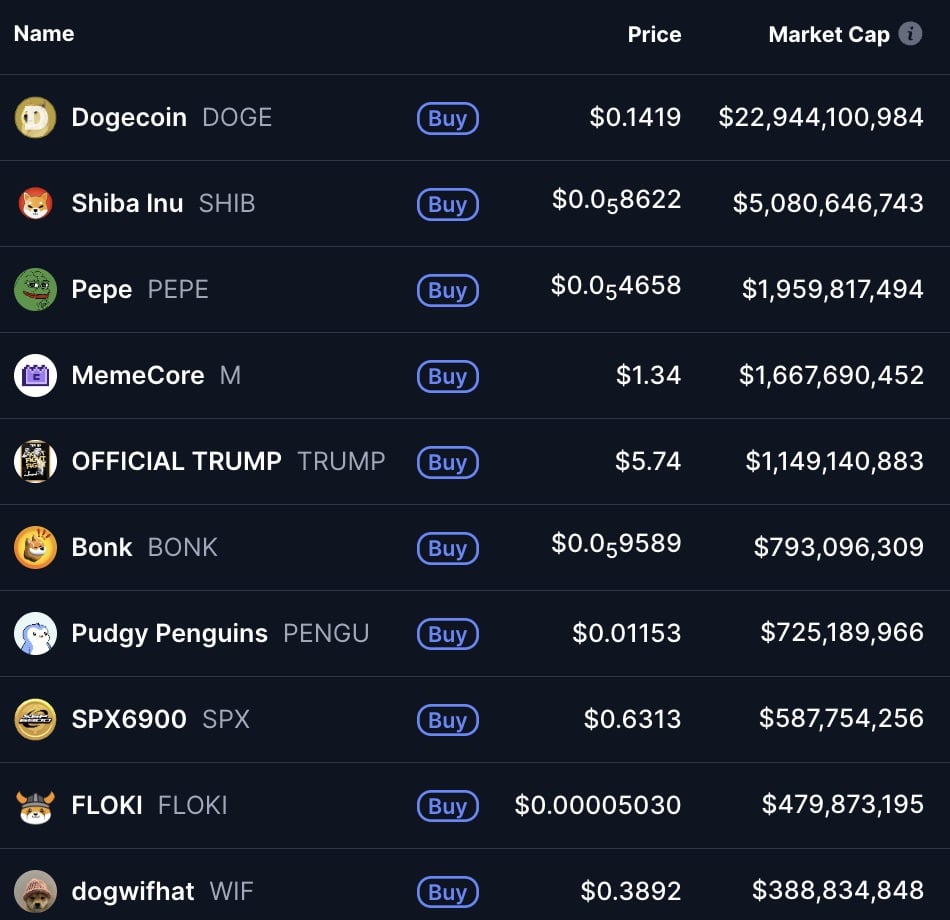Open the Shiba Inu logo icon
The width and height of the screenshot is (950, 920).
[35, 204]
